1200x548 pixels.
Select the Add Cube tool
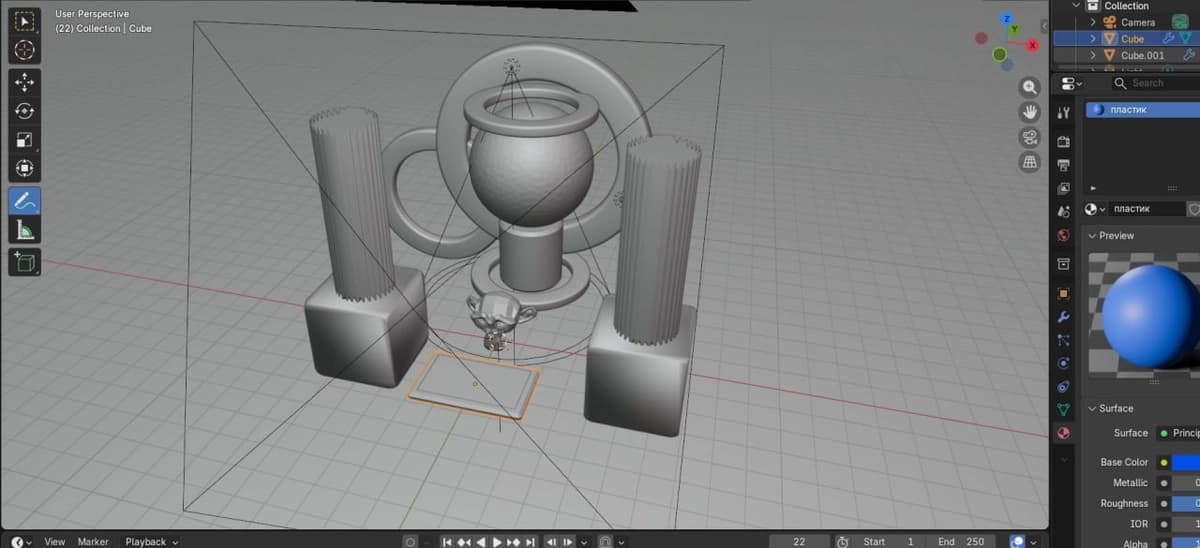pos(26,262)
